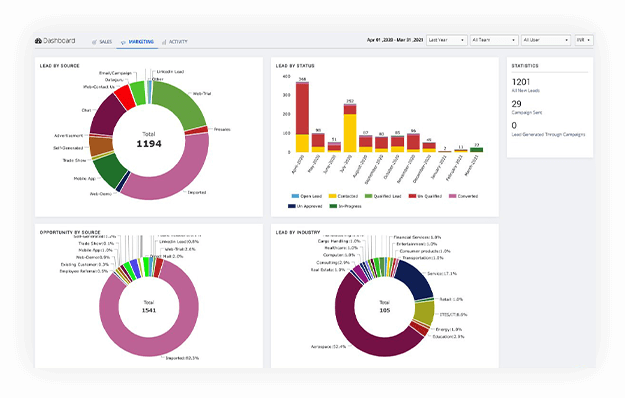Click the date range text in header
The width and height of the screenshot is (625, 398).
click(395, 40)
